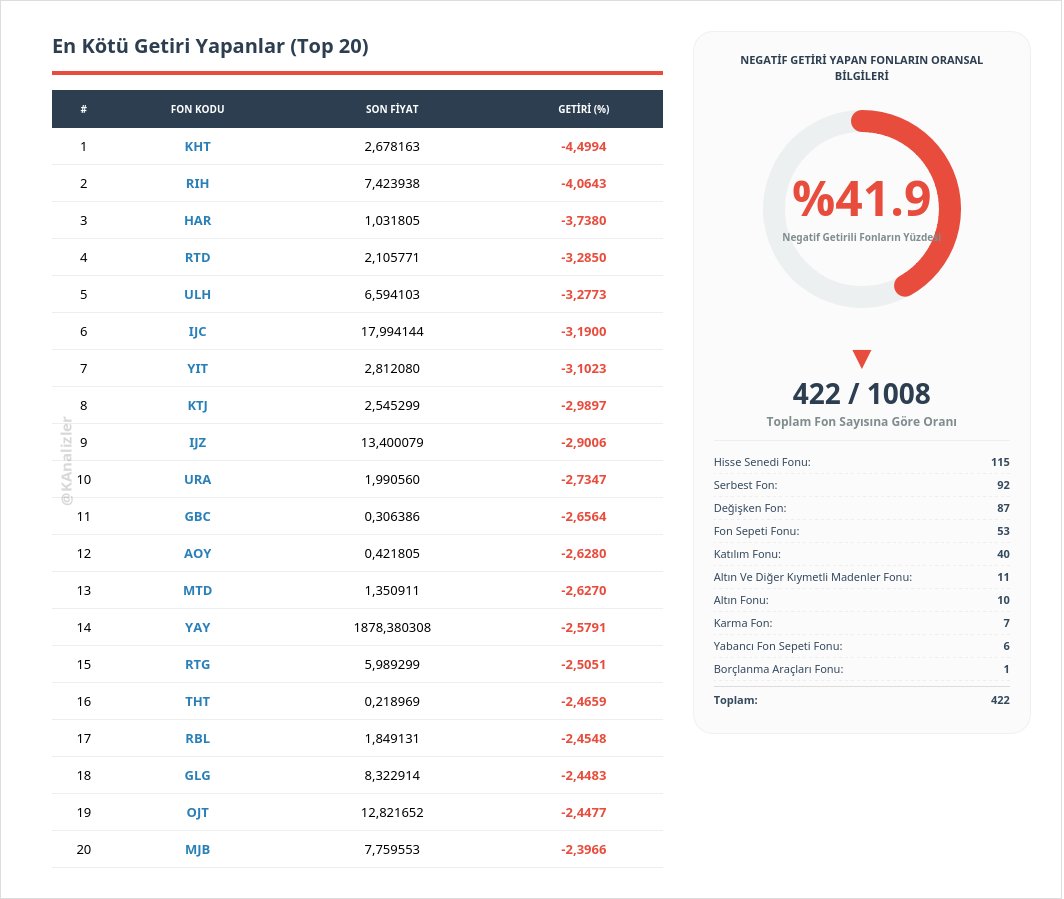This screenshot has height=899, width=1064.
Task: Click the price 12,821652
Action: coord(392,812)
